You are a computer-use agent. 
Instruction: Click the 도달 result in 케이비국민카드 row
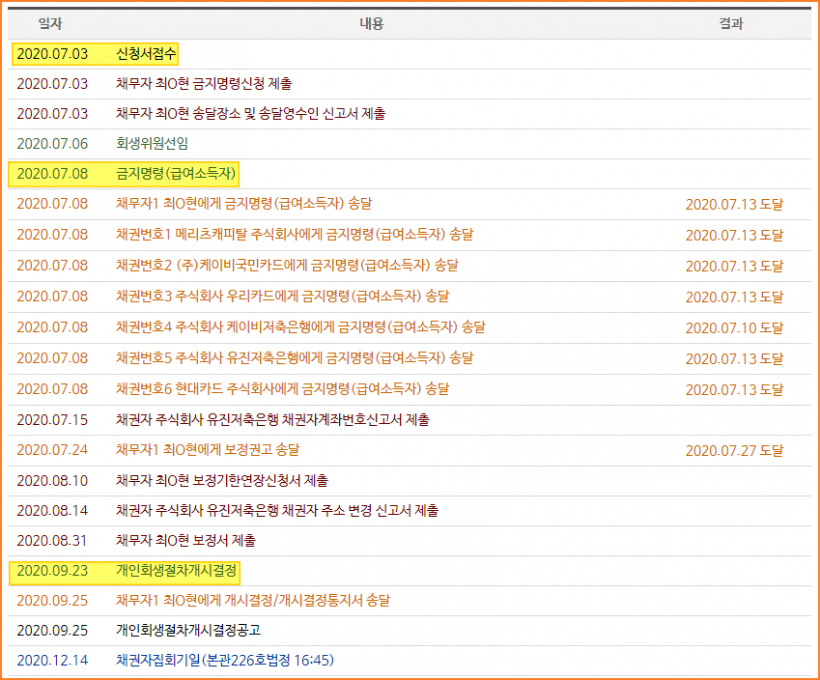734,266
